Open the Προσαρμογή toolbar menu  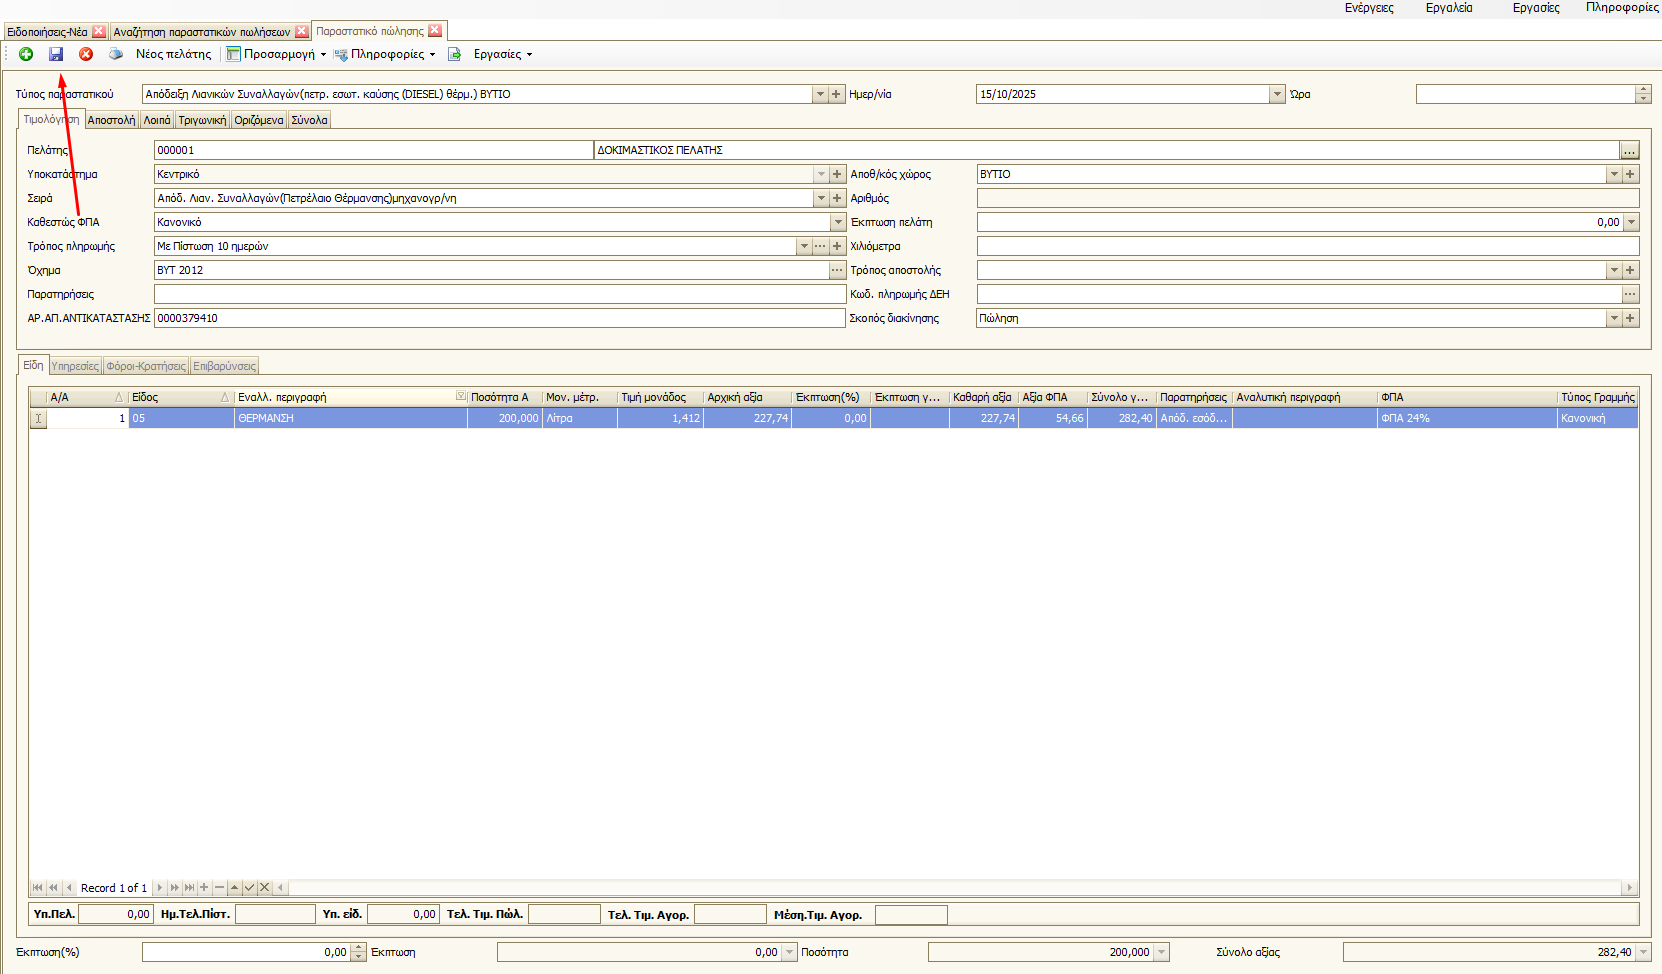tap(277, 54)
